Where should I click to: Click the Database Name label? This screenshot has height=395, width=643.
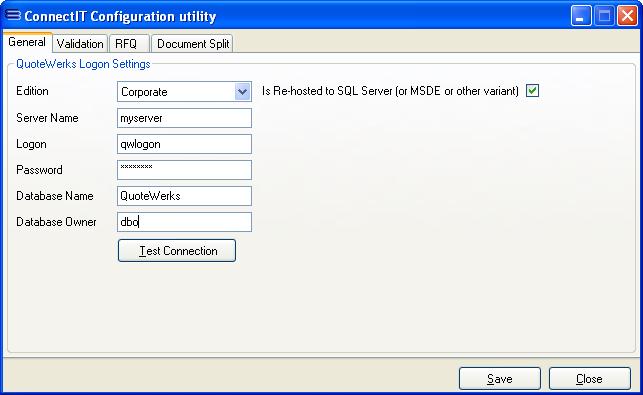(55, 196)
